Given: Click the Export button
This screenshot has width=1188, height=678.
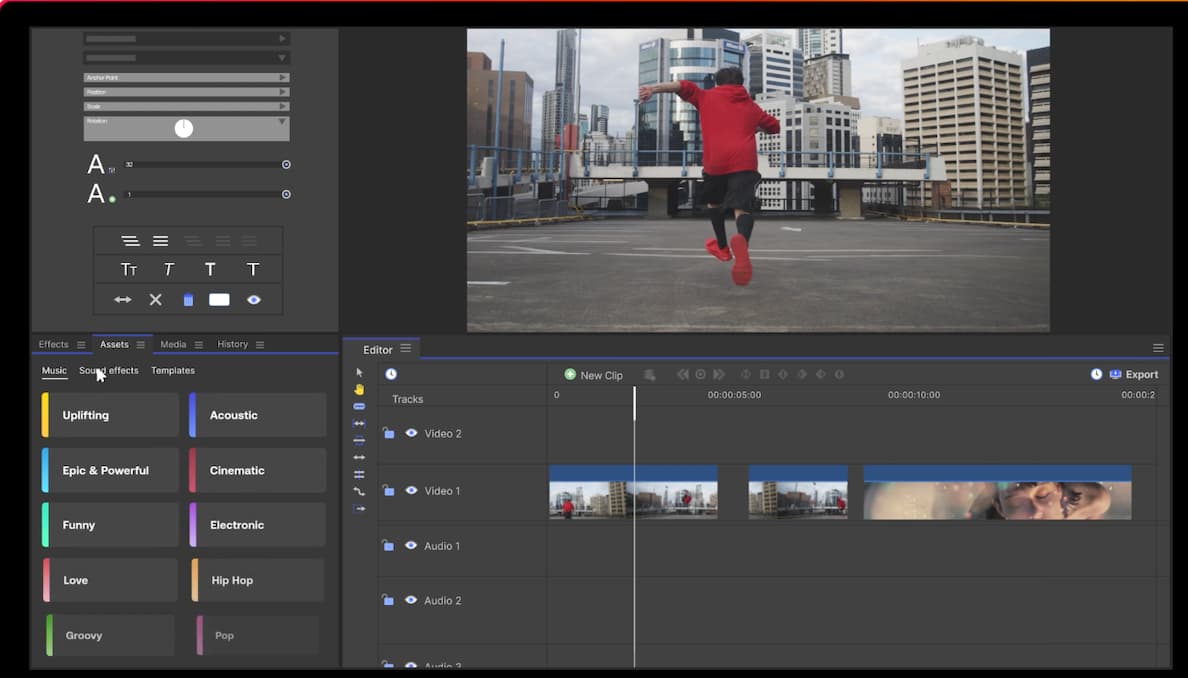Looking at the screenshot, I should point(1133,375).
